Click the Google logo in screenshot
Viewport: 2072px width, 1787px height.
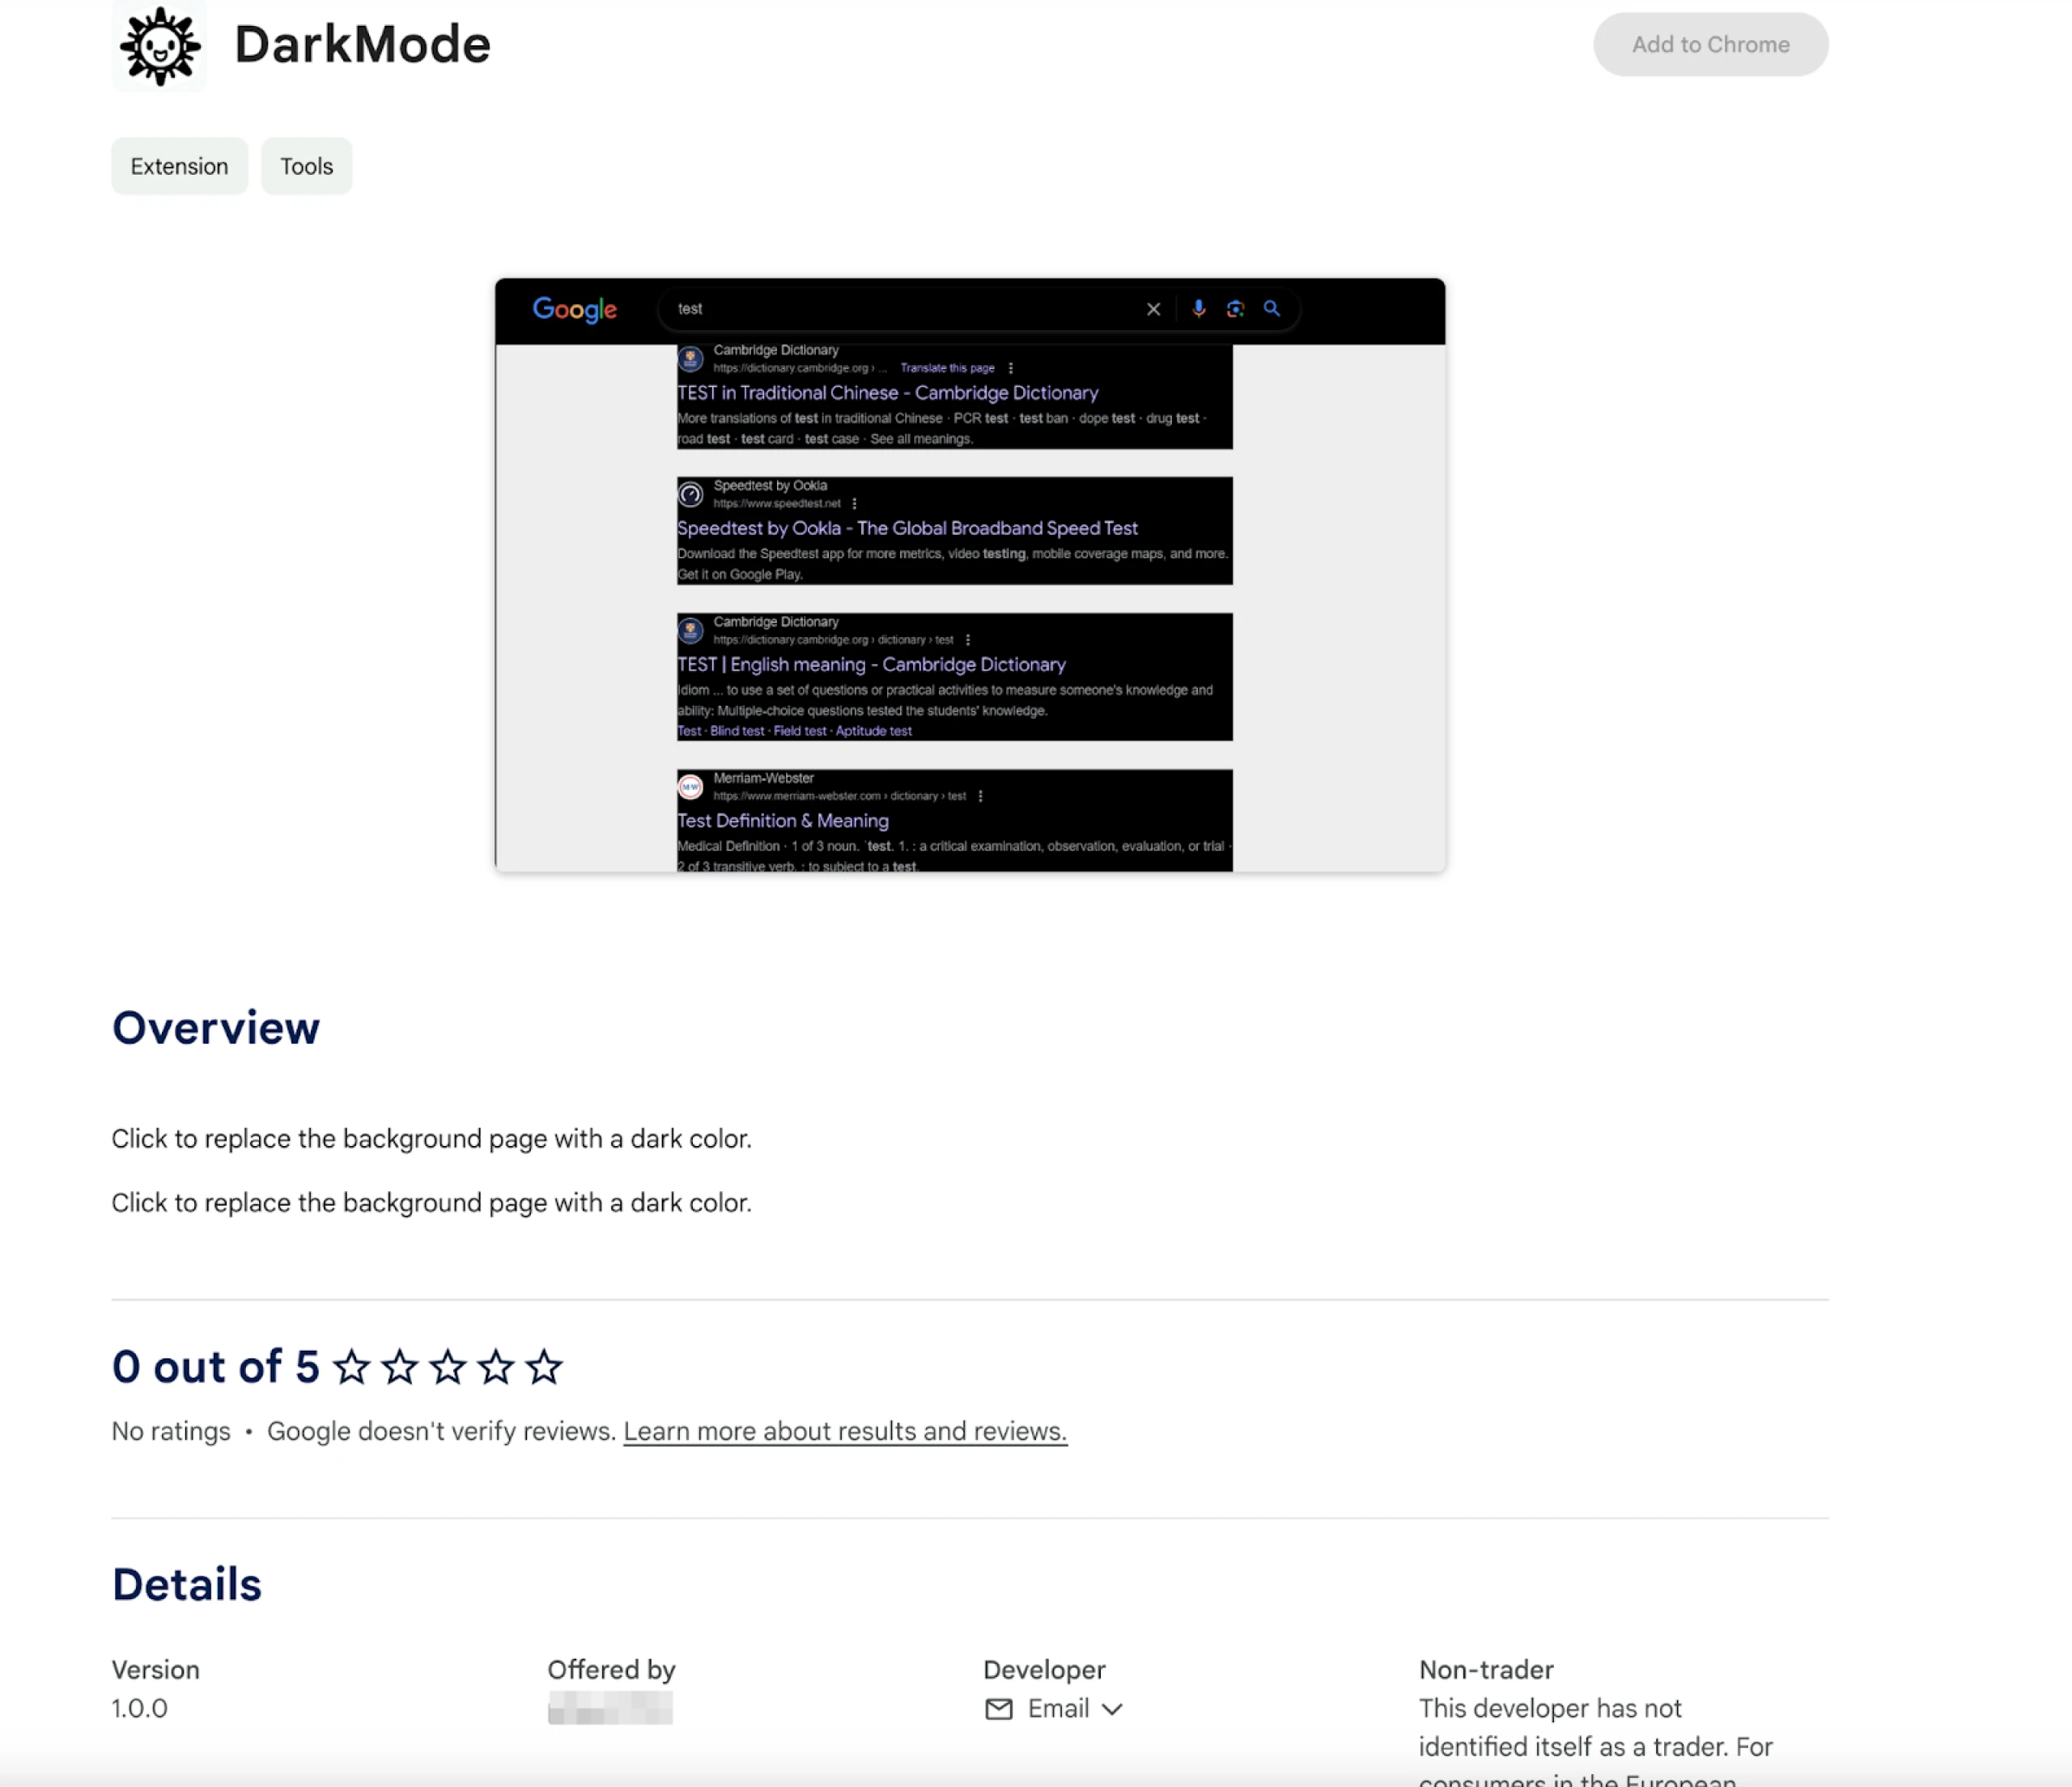pyautogui.click(x=574, y=309)
